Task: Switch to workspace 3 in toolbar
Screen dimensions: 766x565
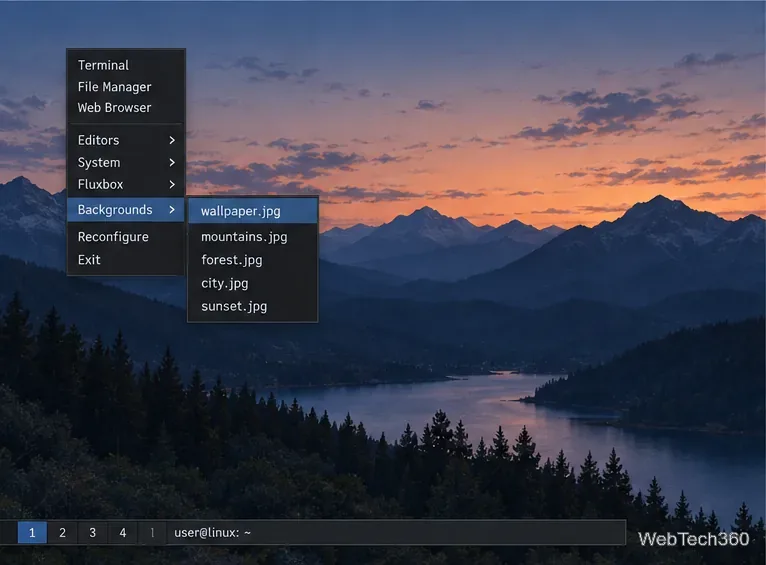Action: (93, 532)
